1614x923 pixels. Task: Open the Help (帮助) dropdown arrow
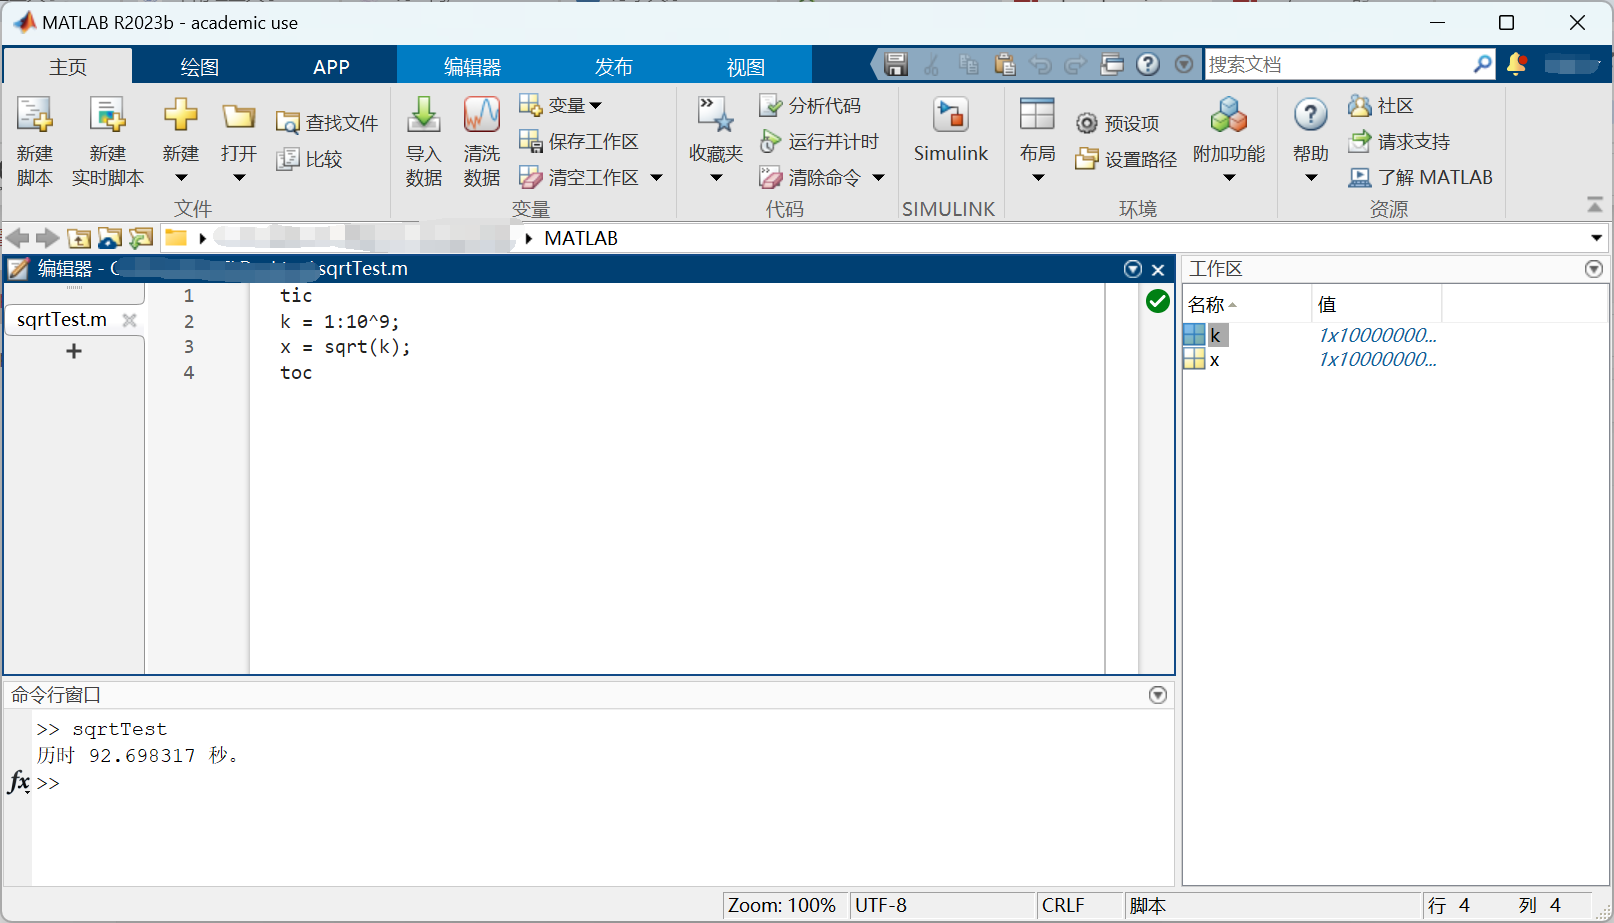pyautogui.click(x=1311, y=178)
